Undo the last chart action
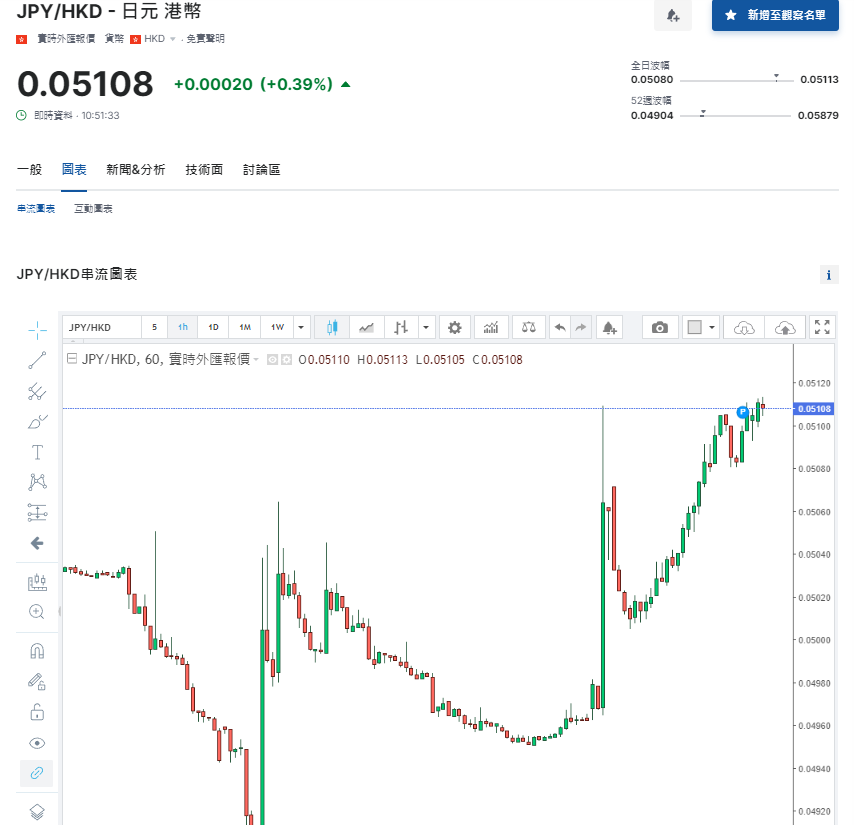 tap(558, 327)
